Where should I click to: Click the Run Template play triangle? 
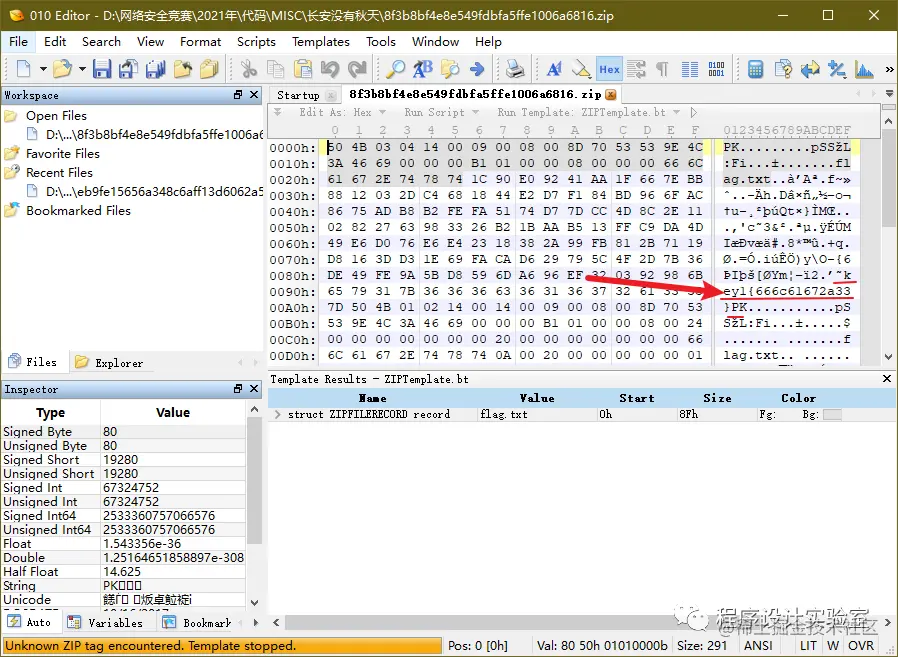pyautogui.click(x=694, y=112)
